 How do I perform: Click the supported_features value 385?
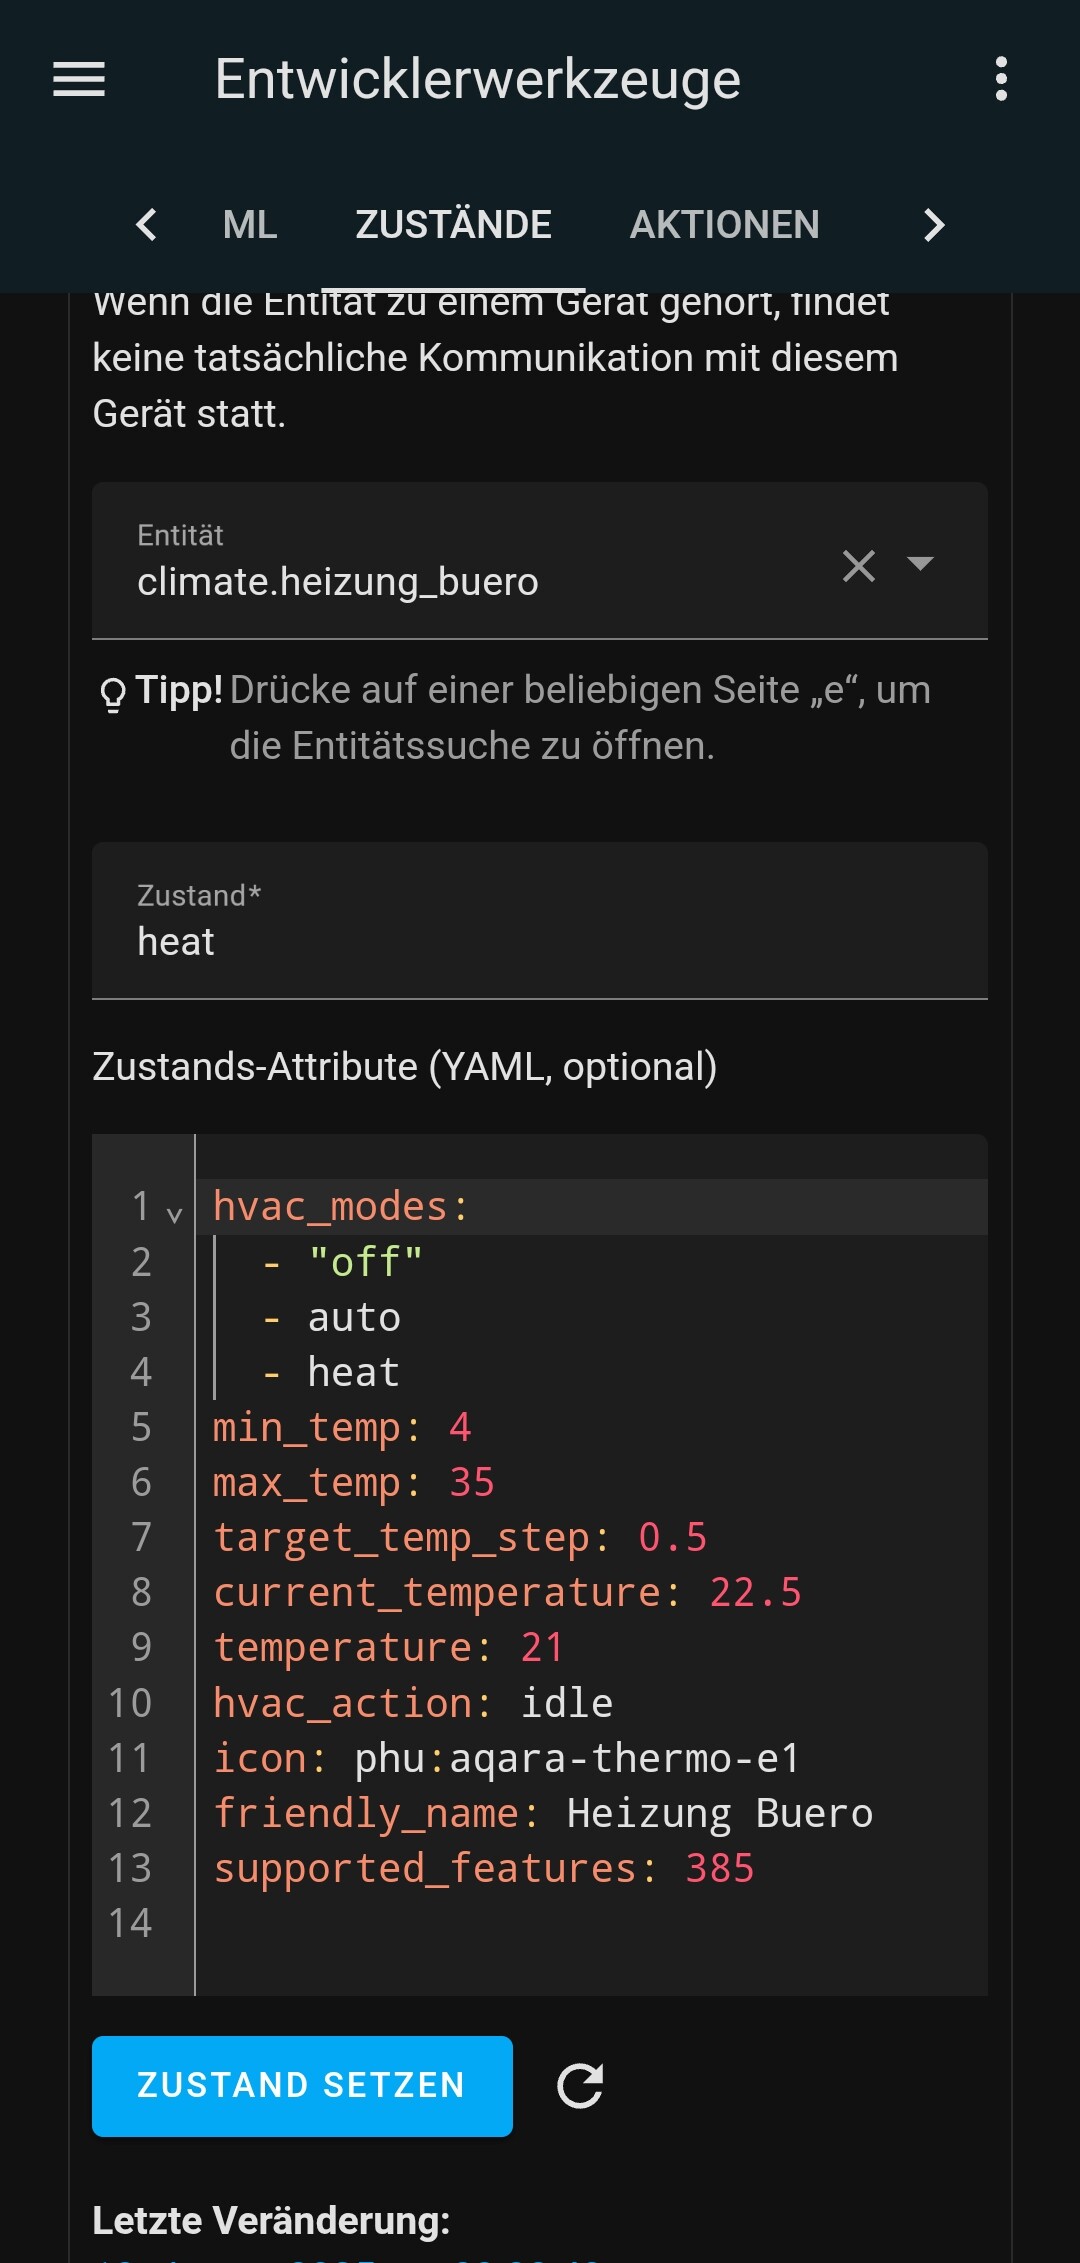(x=720, y=1867)
